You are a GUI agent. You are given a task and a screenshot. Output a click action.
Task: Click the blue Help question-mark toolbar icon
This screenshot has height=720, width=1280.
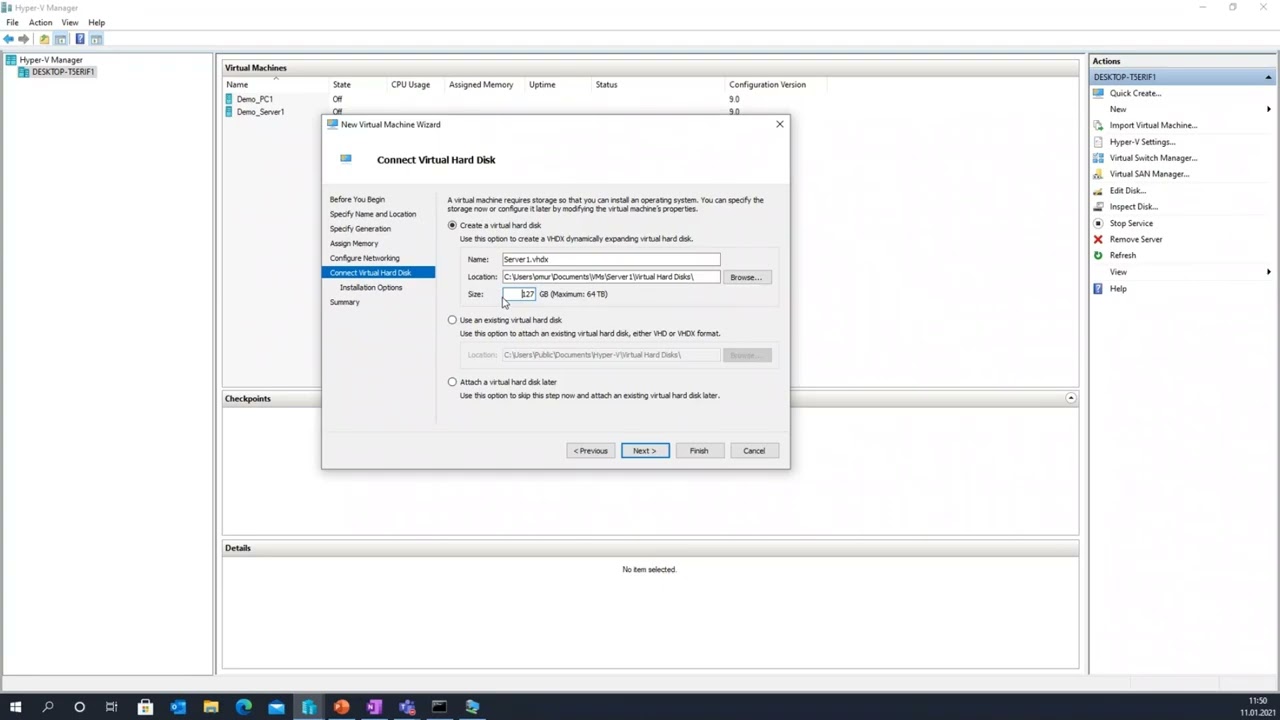80,39
